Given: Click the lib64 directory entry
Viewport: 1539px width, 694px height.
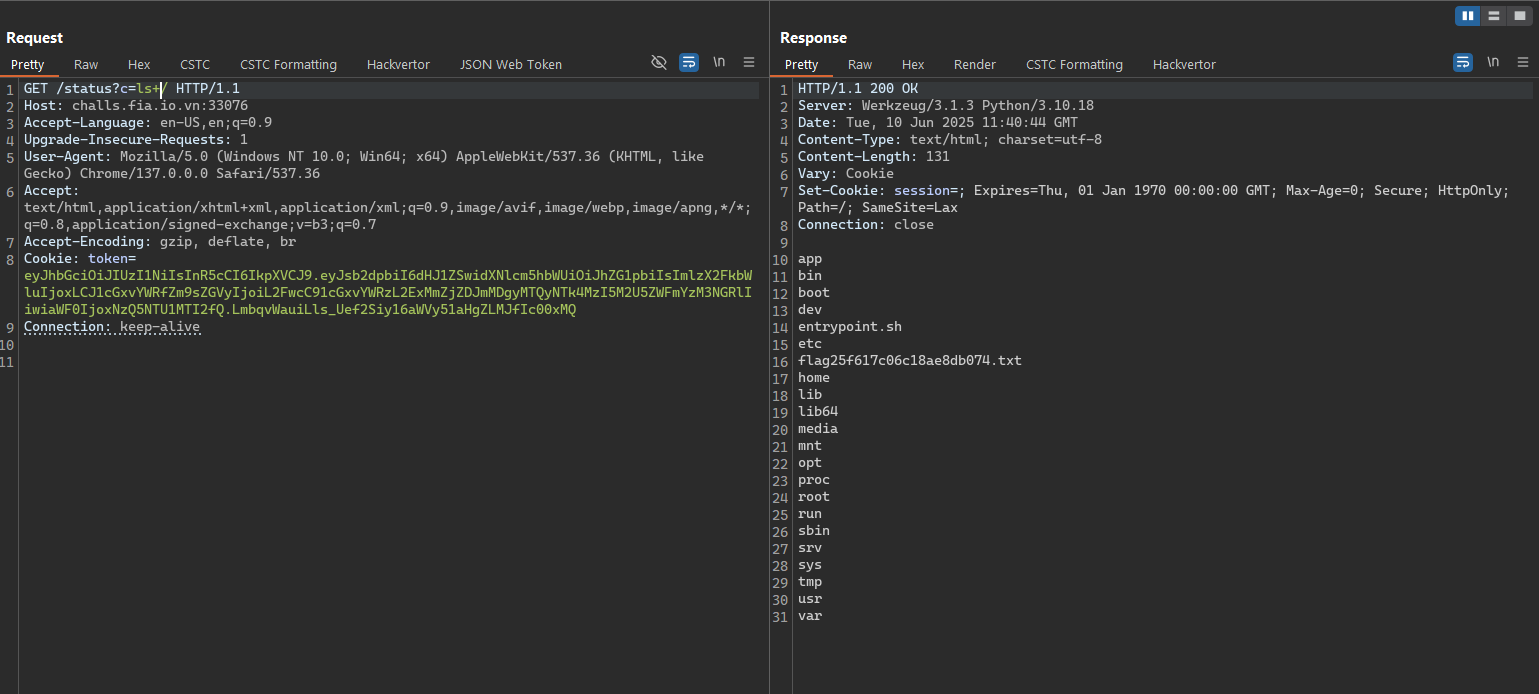Looking at the screenshot, I should click(818, 411).
